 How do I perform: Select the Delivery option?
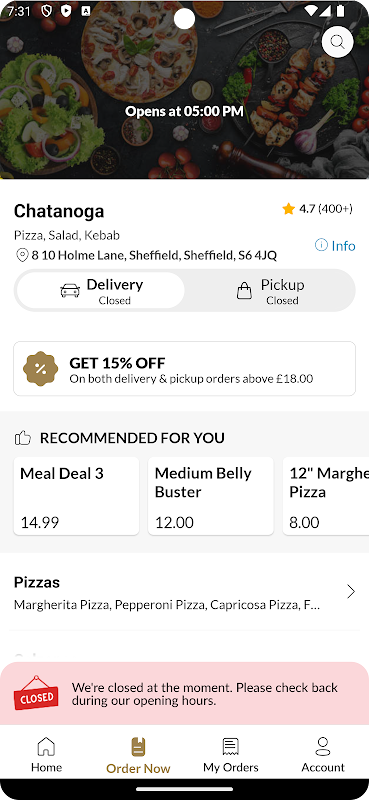click(101, 290)
